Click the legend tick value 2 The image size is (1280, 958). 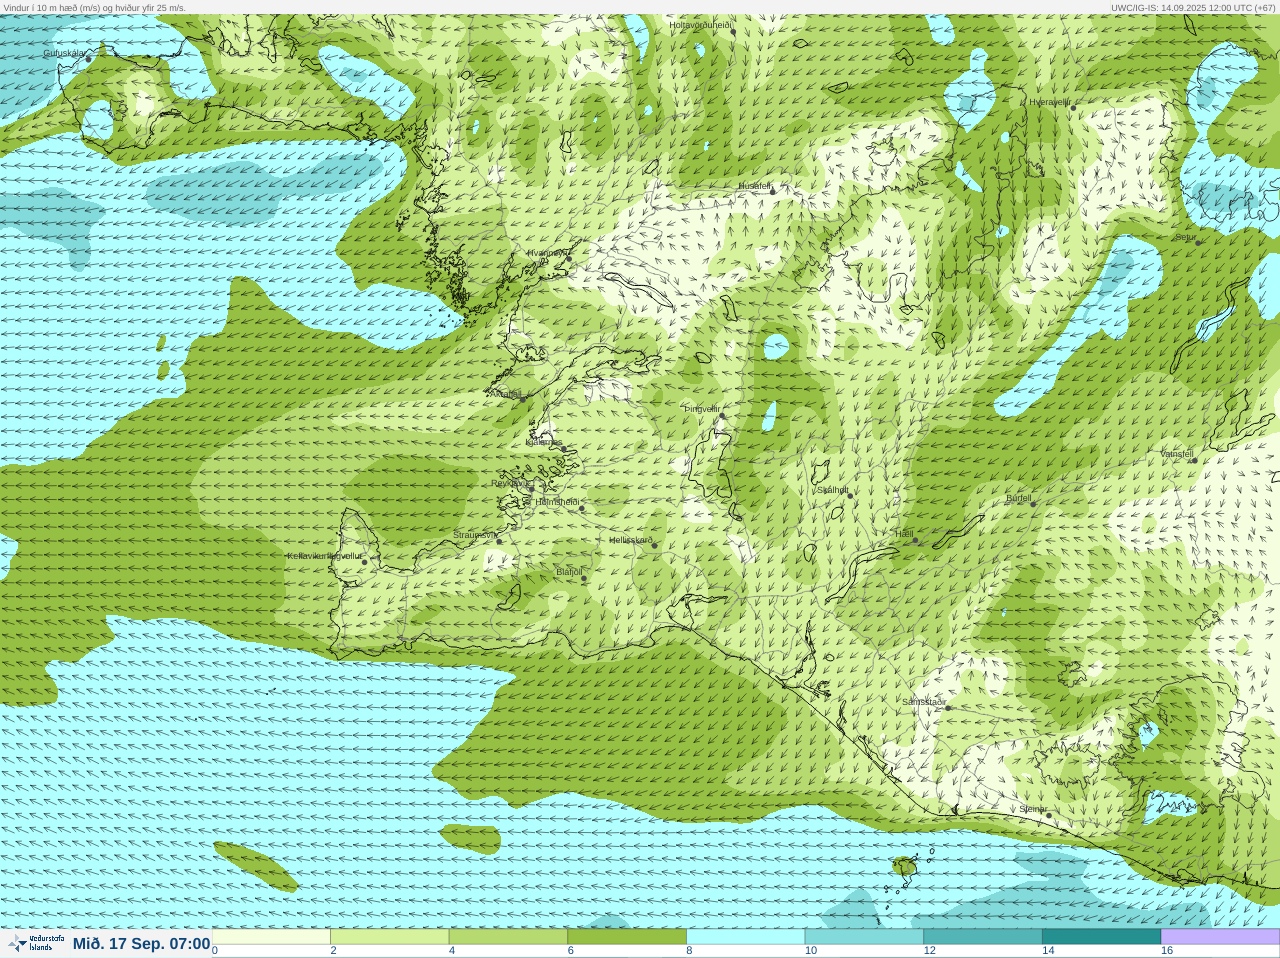click(333, 951)
